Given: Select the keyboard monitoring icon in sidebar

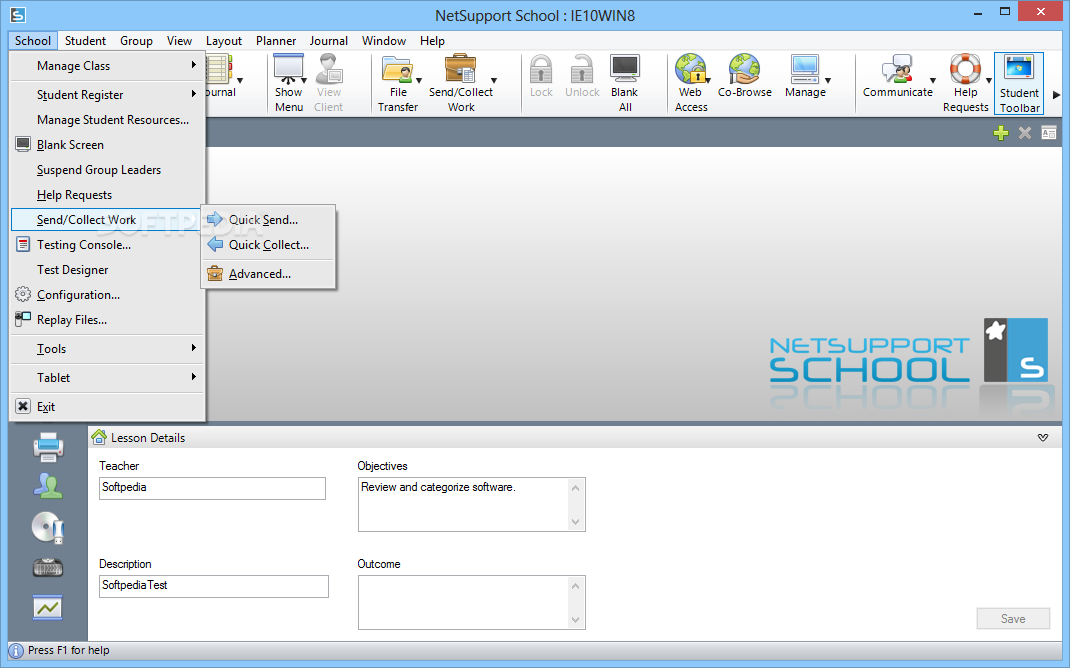Looking at the screenshot, I should coord(48,567).
